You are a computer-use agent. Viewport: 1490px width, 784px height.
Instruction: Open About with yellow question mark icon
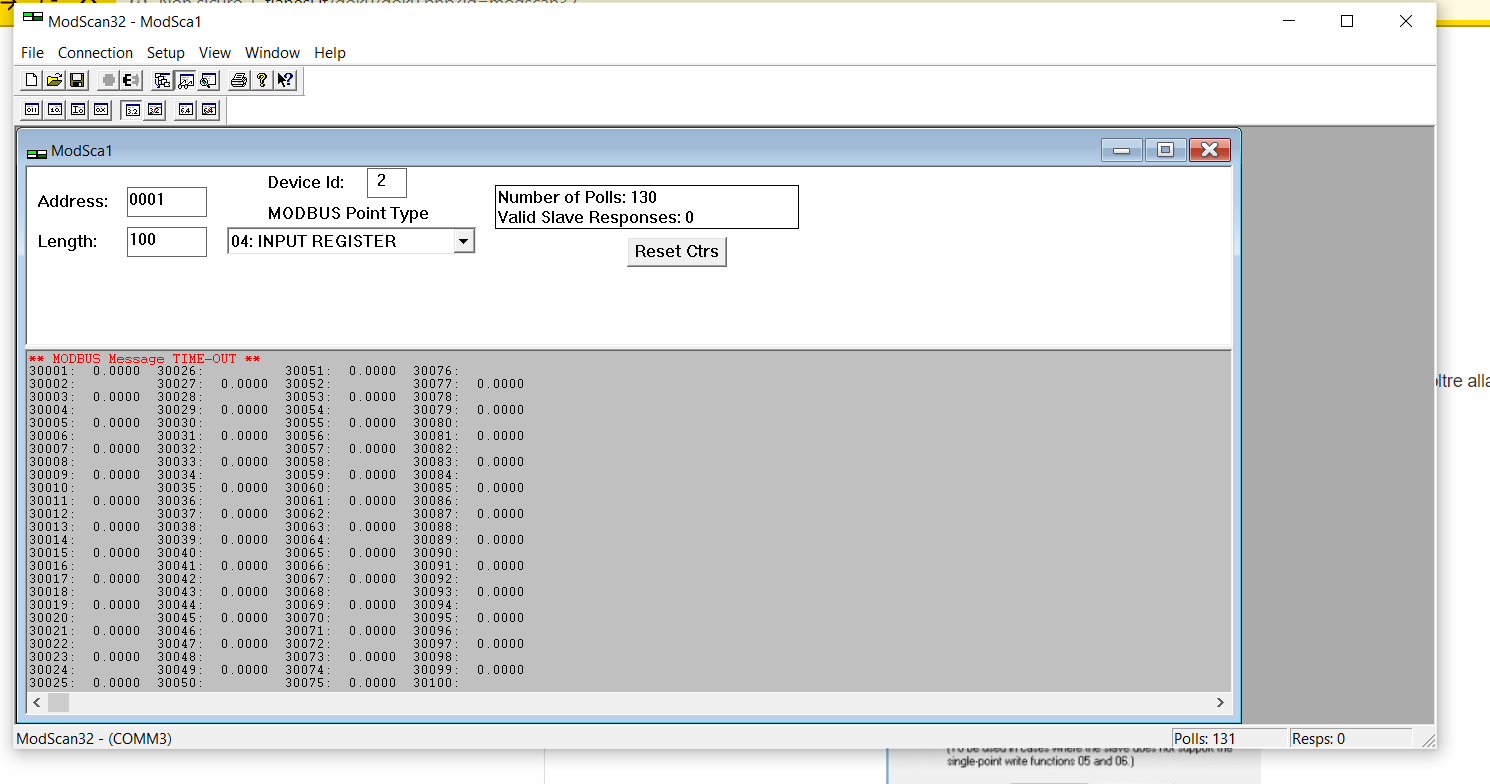pyautogui.click(x=262, y=81)
